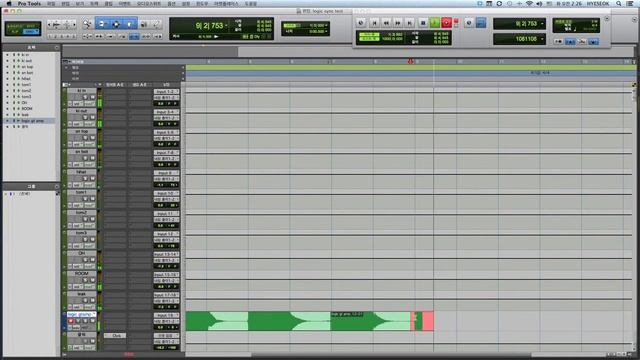The width and height of the screenshot is (640, 360).
Task: Open the Input 3-4 selector on ki out
Action: (x=166, y=112)
